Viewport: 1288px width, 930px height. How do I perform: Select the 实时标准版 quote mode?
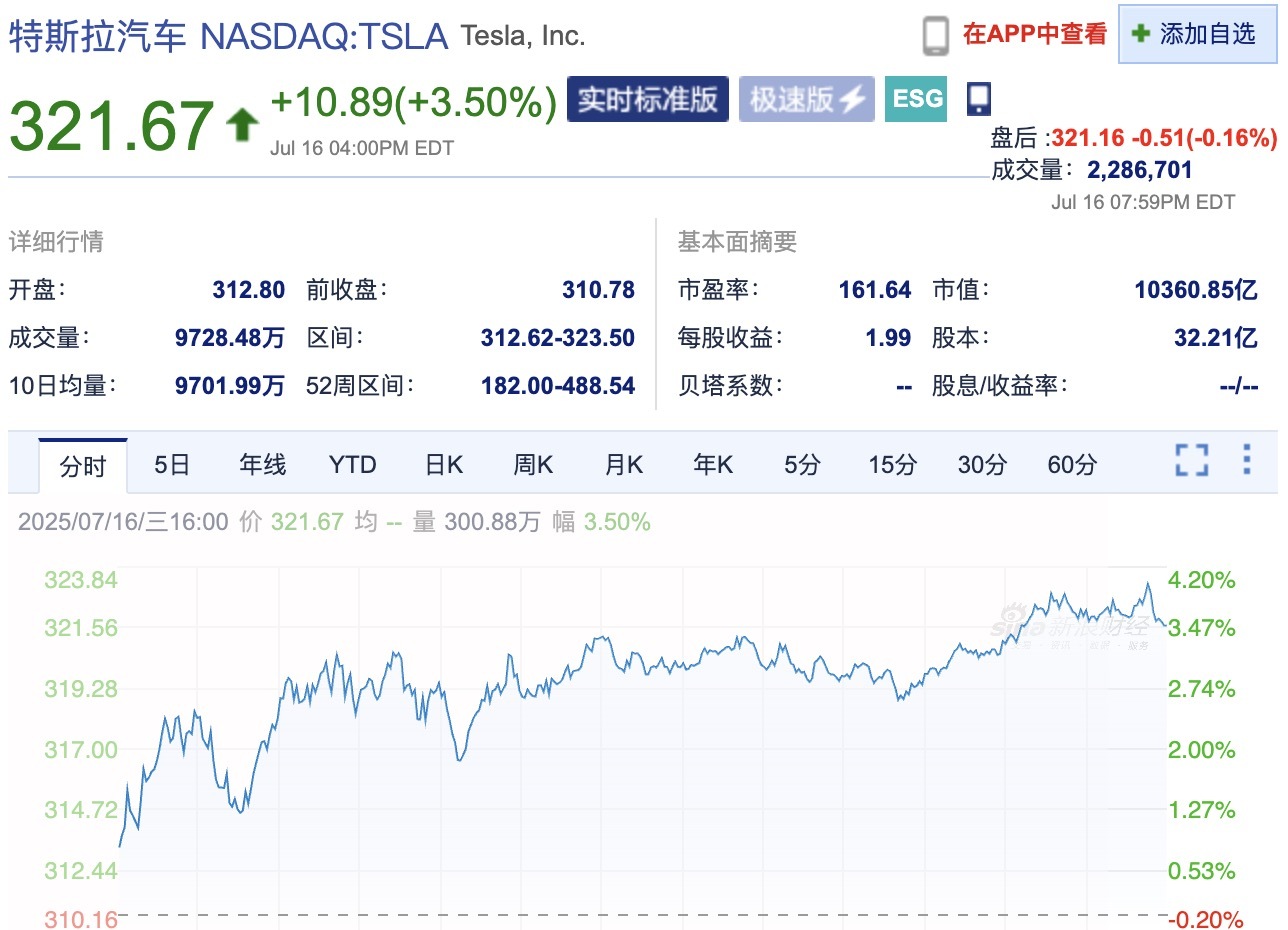pyautogui.click(x=648, y=99)
